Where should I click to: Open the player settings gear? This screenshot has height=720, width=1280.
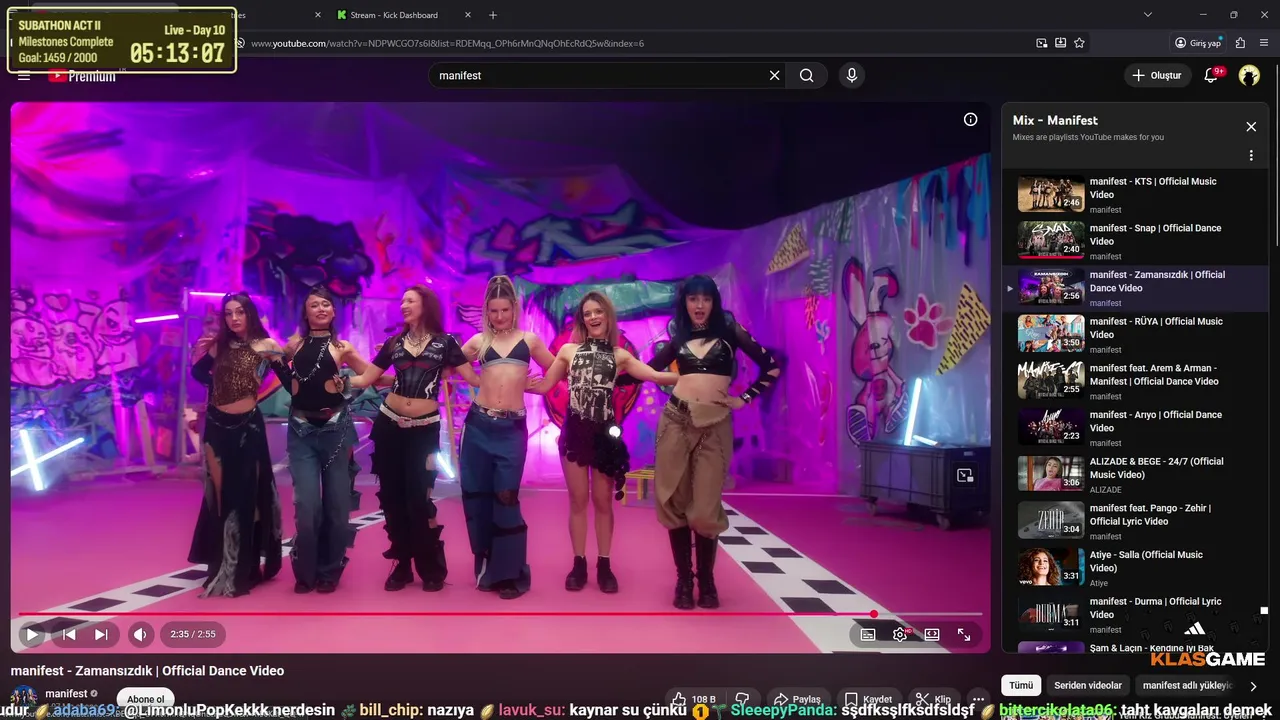pyautogui.click(x=900, y=634)
